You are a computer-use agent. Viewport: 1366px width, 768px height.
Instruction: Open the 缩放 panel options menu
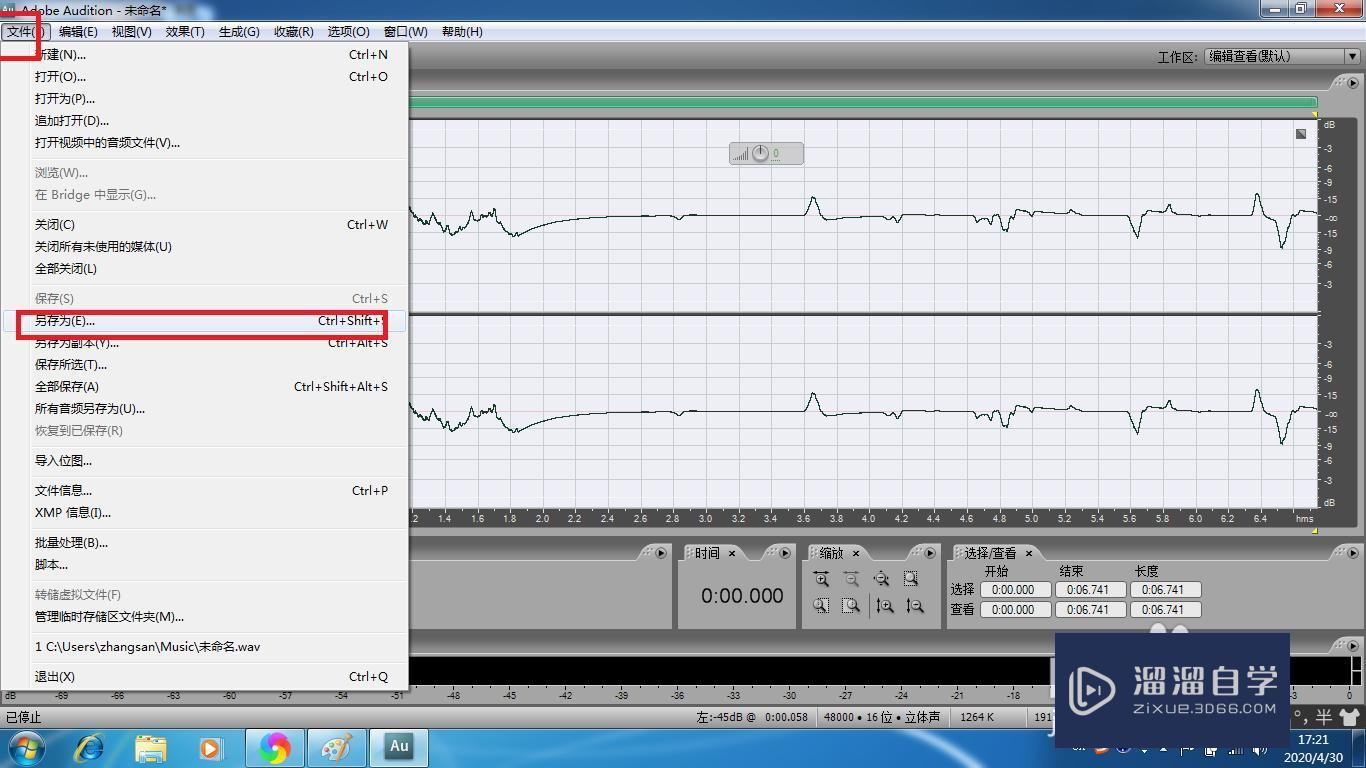[x=930, y=553]
